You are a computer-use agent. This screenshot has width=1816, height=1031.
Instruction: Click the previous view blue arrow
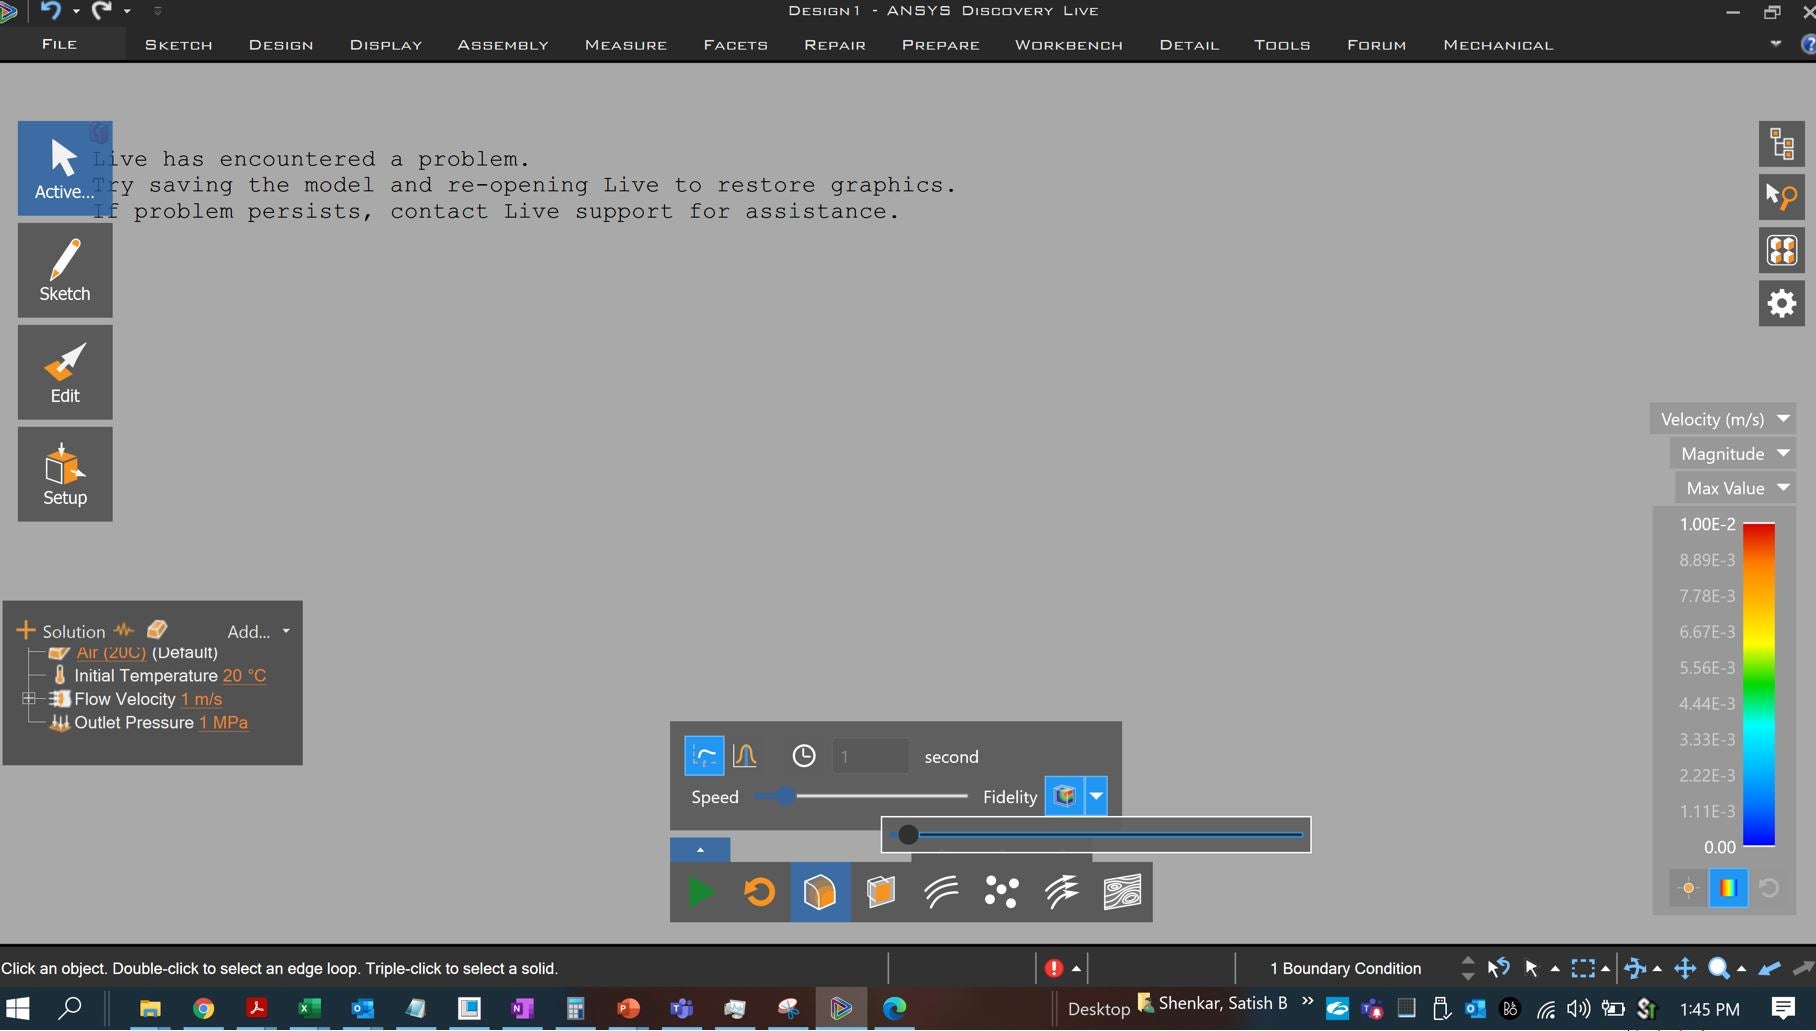click(1769, 968)
